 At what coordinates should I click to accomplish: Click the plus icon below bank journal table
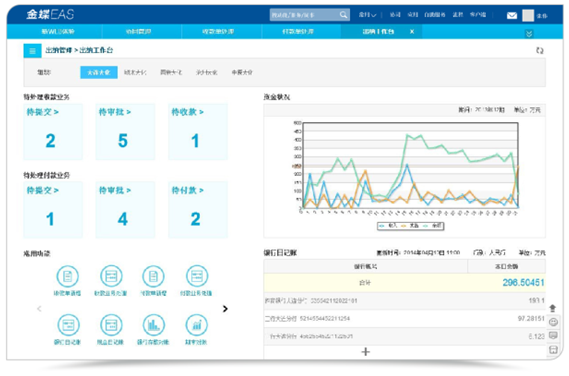click(x=366, y=352)
